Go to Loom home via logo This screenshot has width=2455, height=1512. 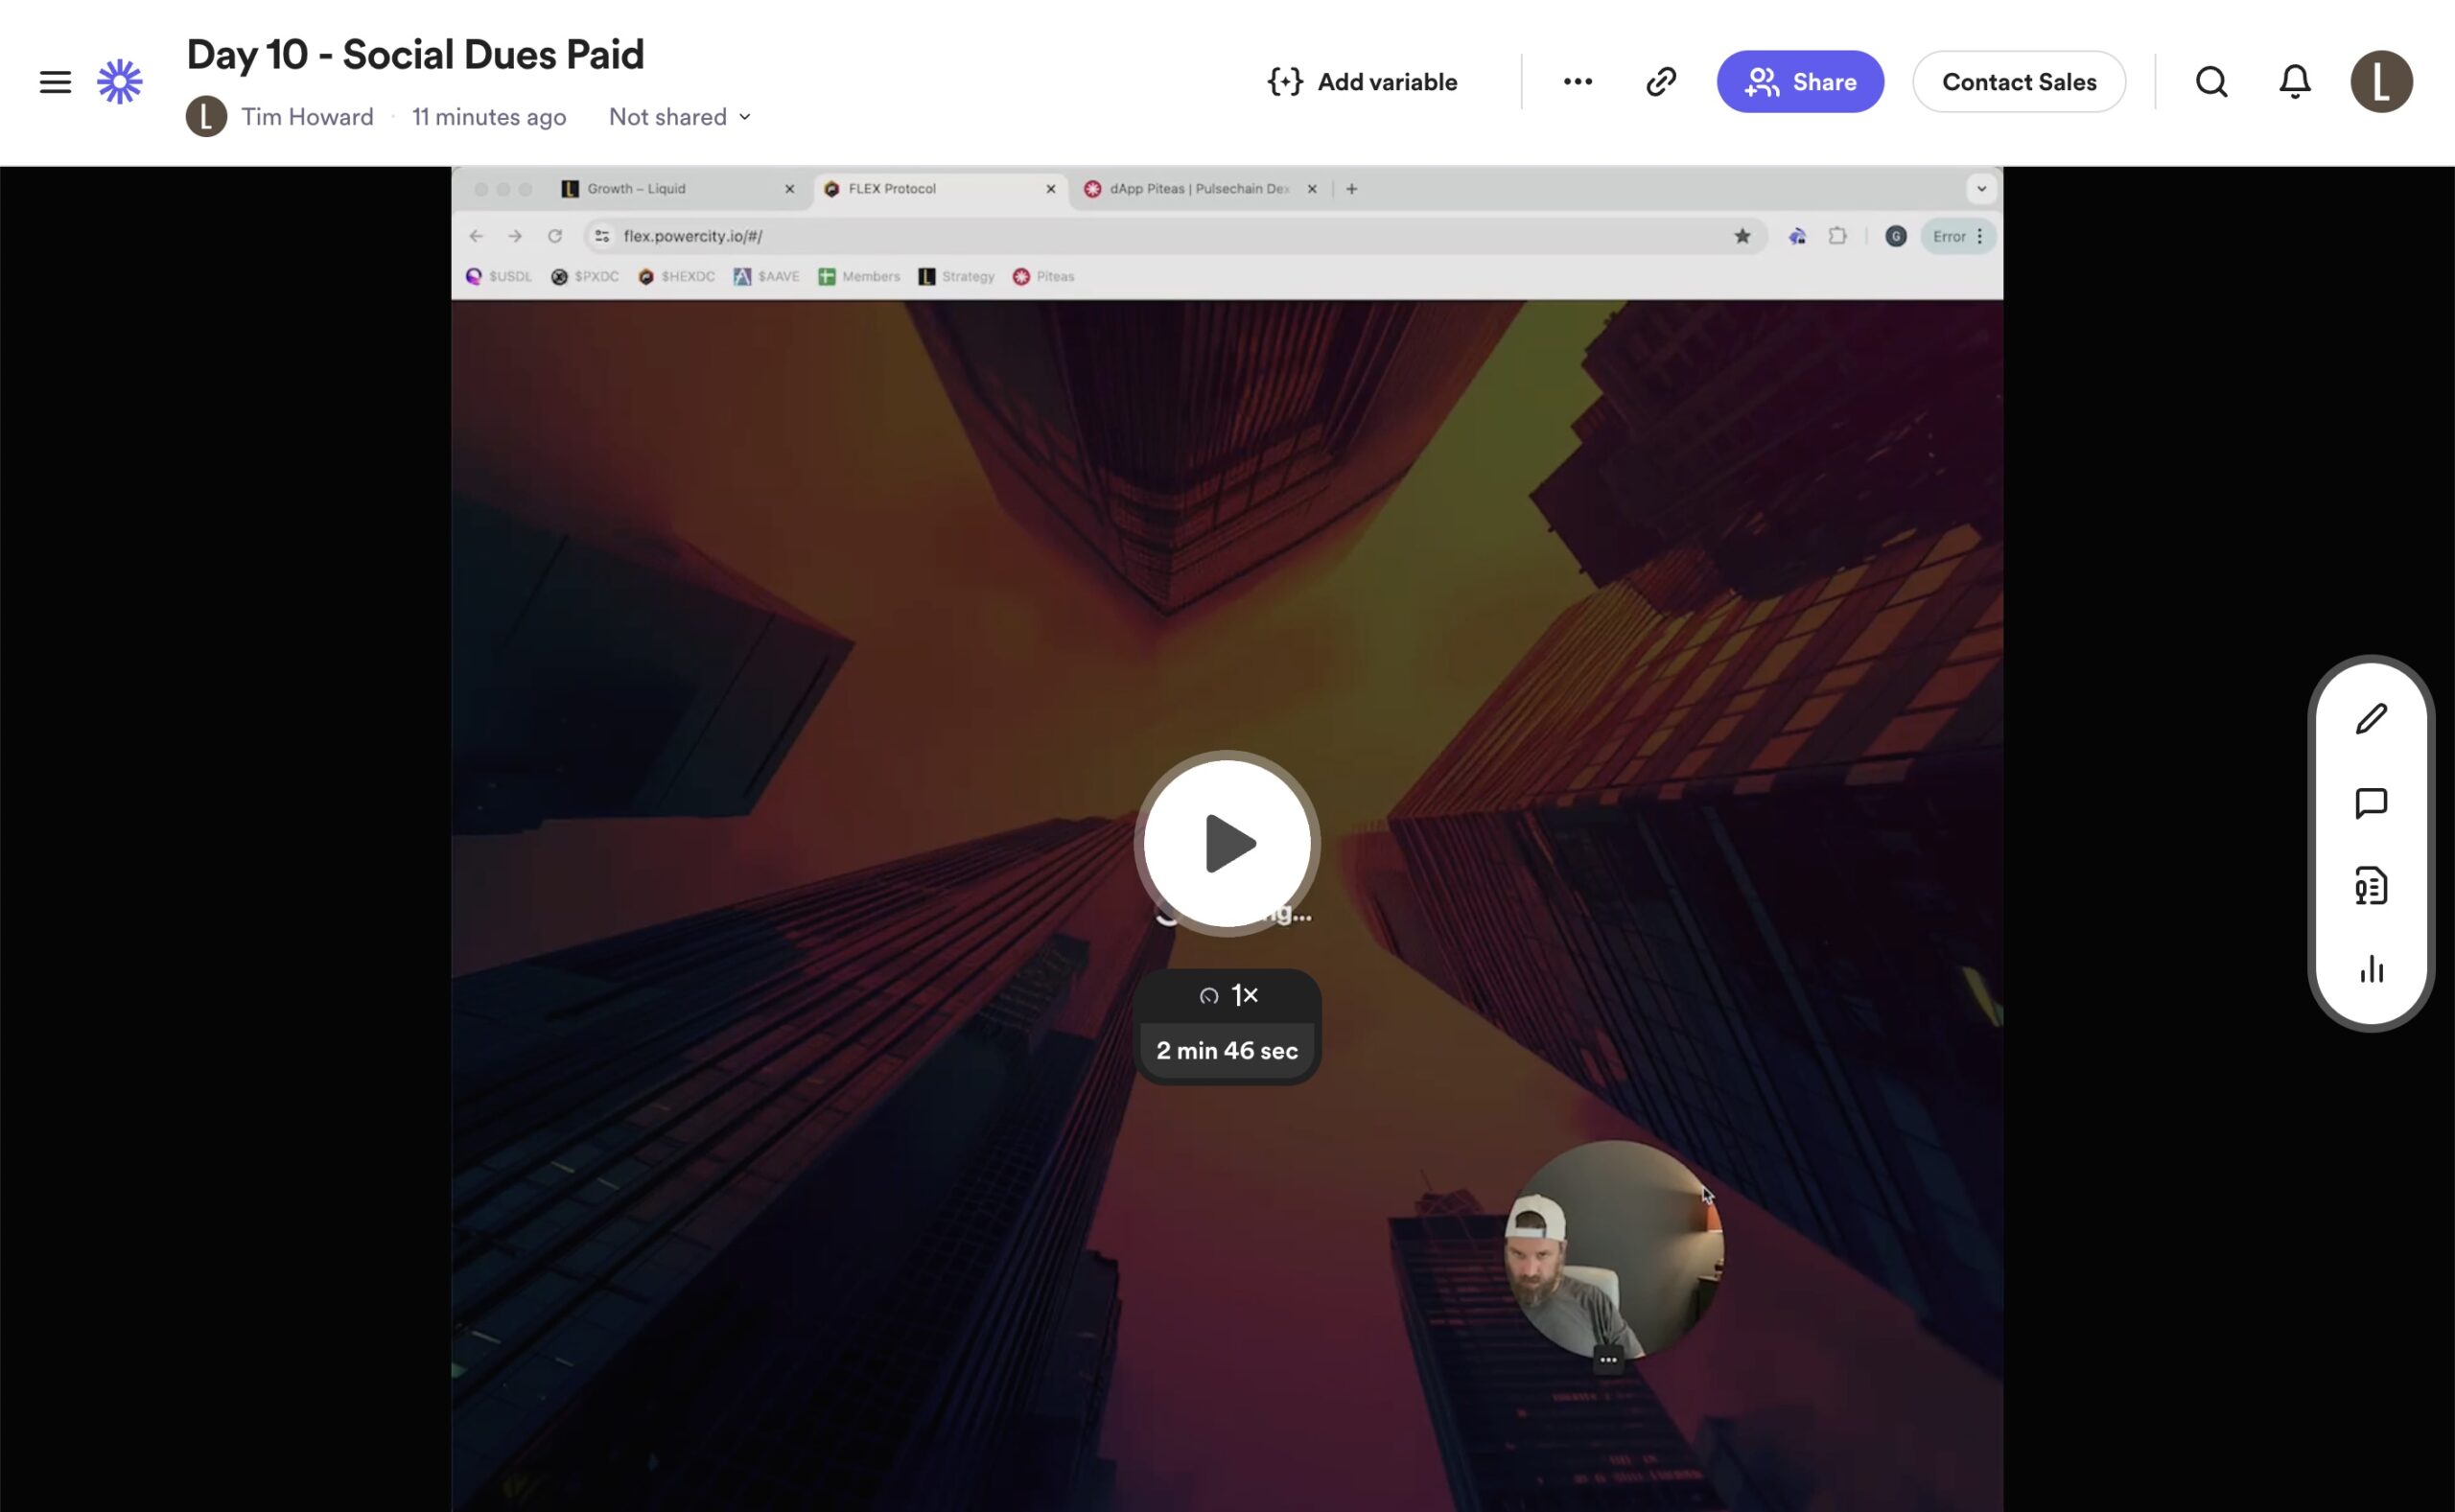[x=120, y=82]
